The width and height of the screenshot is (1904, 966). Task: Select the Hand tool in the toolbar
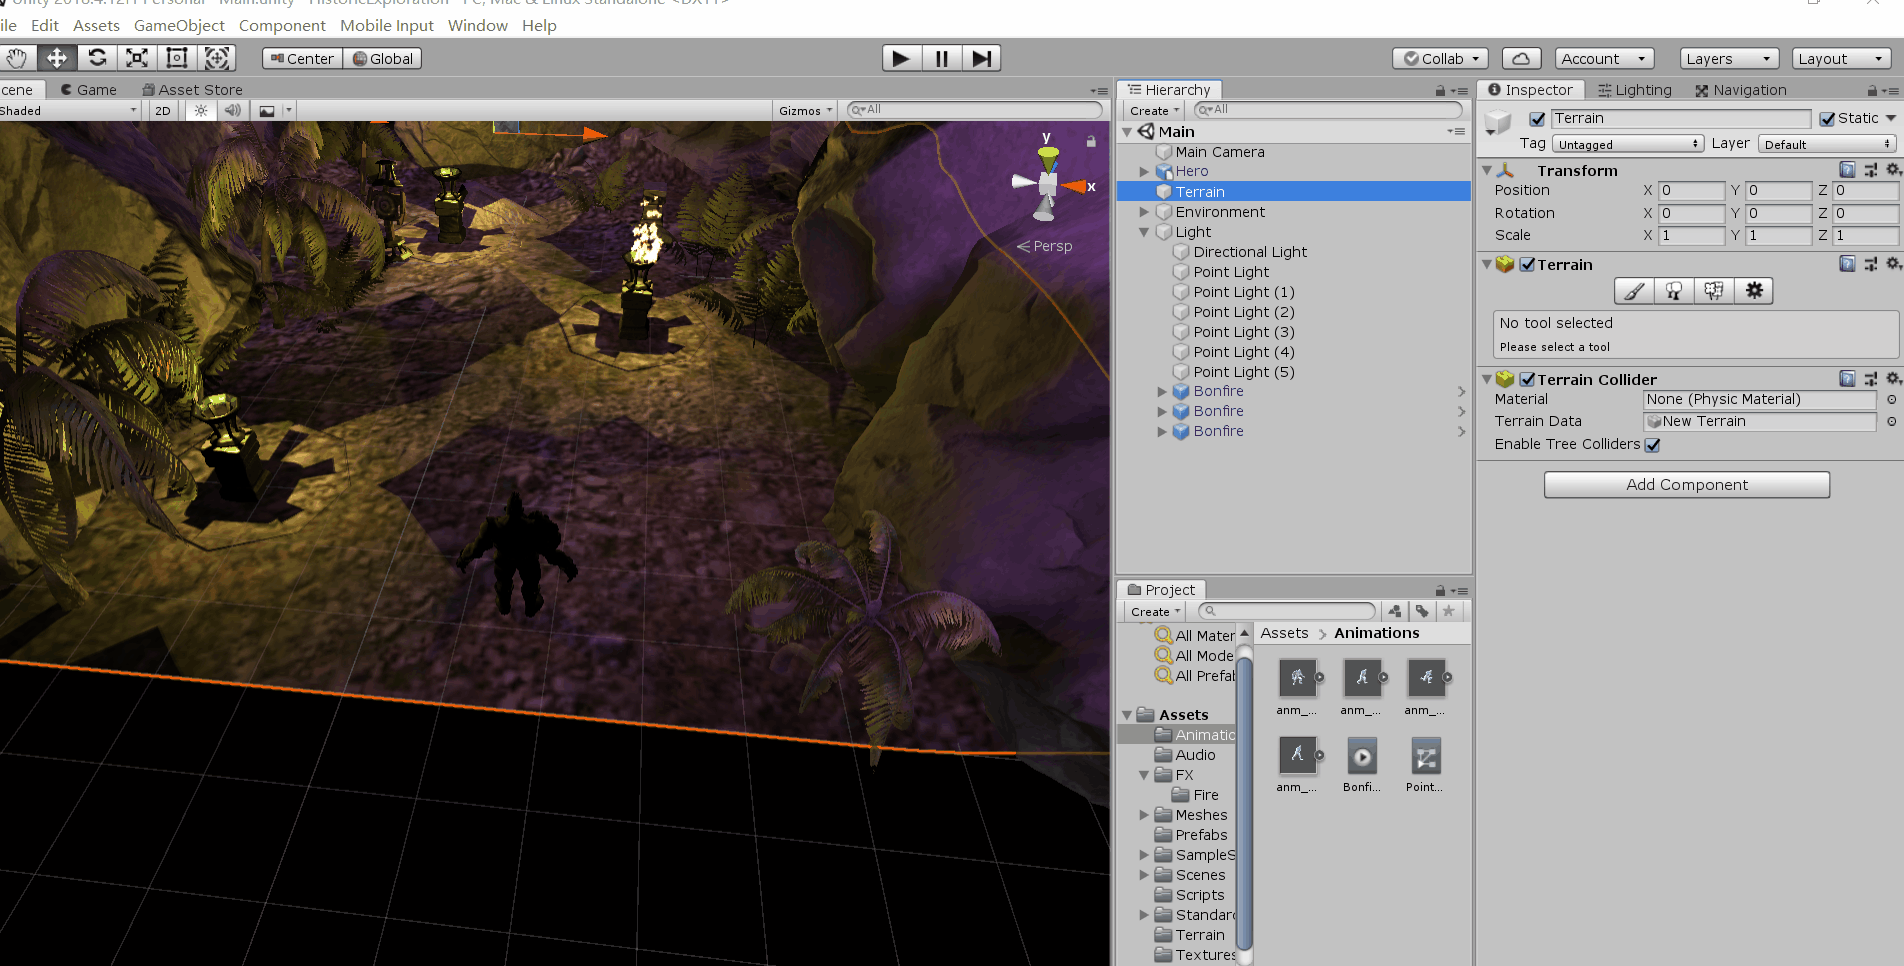17,58
